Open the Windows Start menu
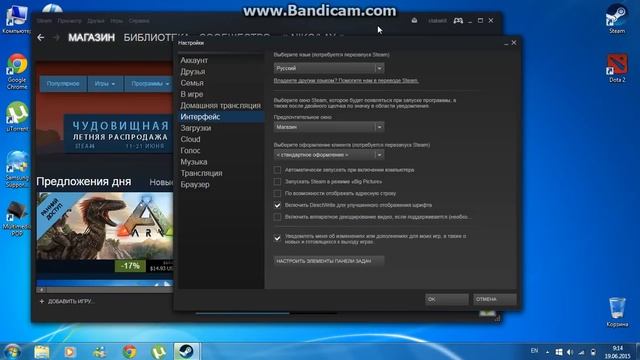640x360 pixels. 12,351
